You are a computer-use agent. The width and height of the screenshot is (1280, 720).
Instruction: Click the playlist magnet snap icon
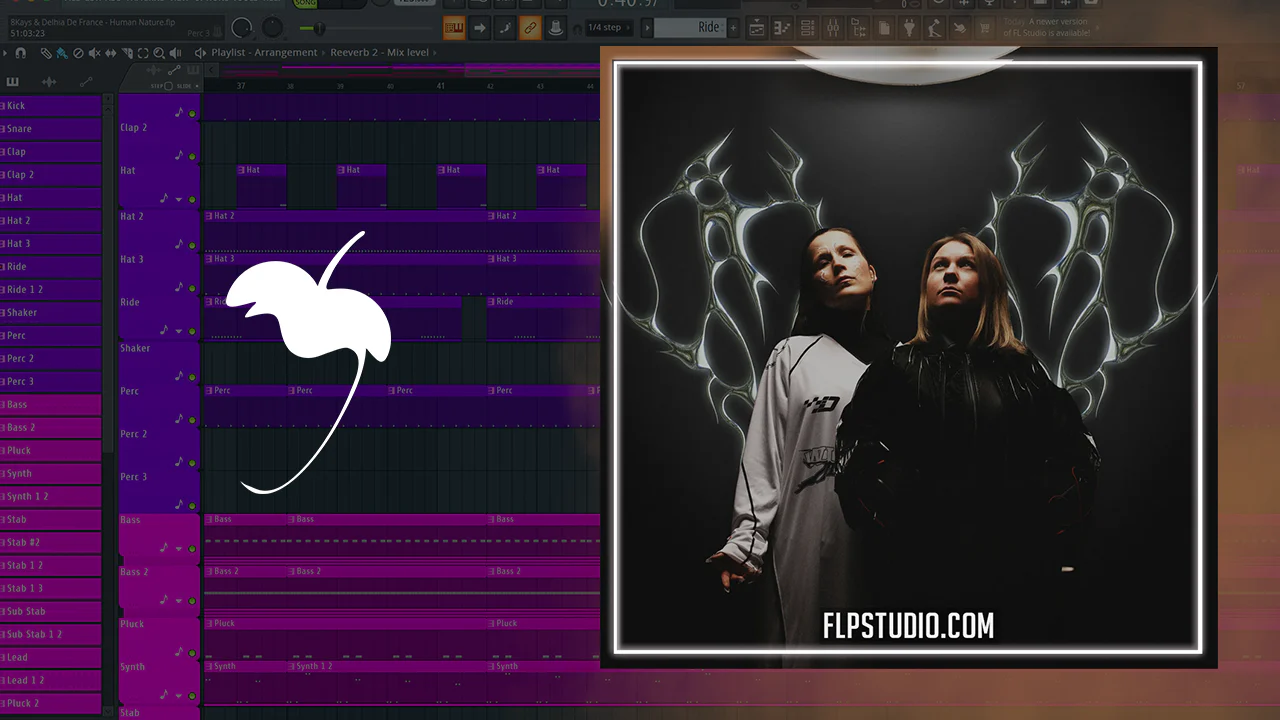pyautogui.click(x=20, y=53)
